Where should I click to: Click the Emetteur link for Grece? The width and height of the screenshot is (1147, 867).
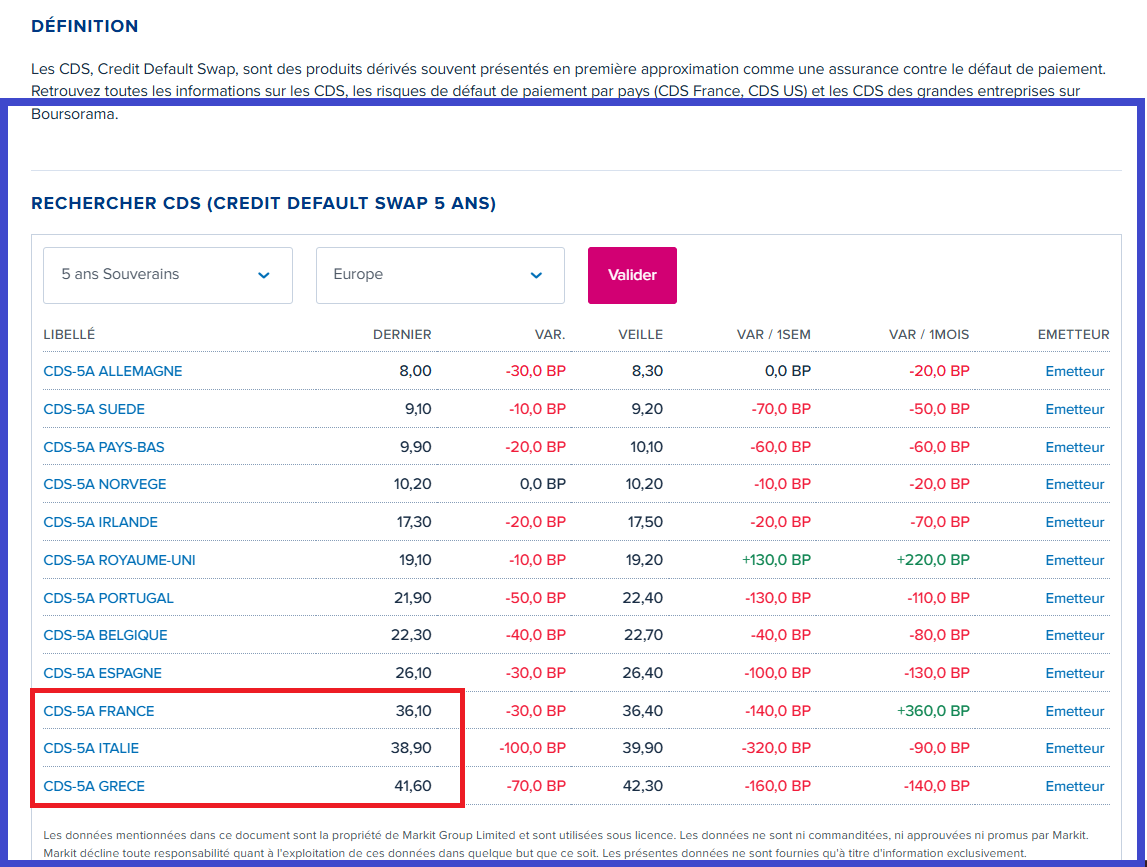1075,786
